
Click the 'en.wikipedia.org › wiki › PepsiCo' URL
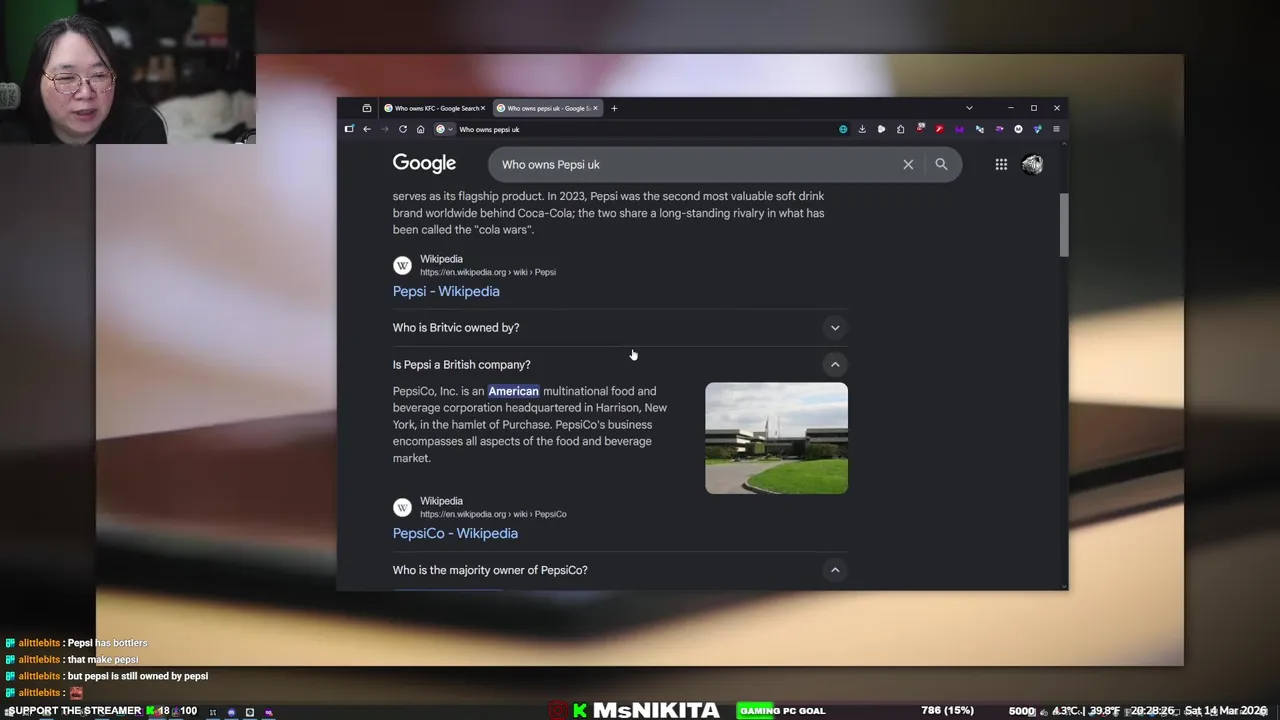pos(493,514)
